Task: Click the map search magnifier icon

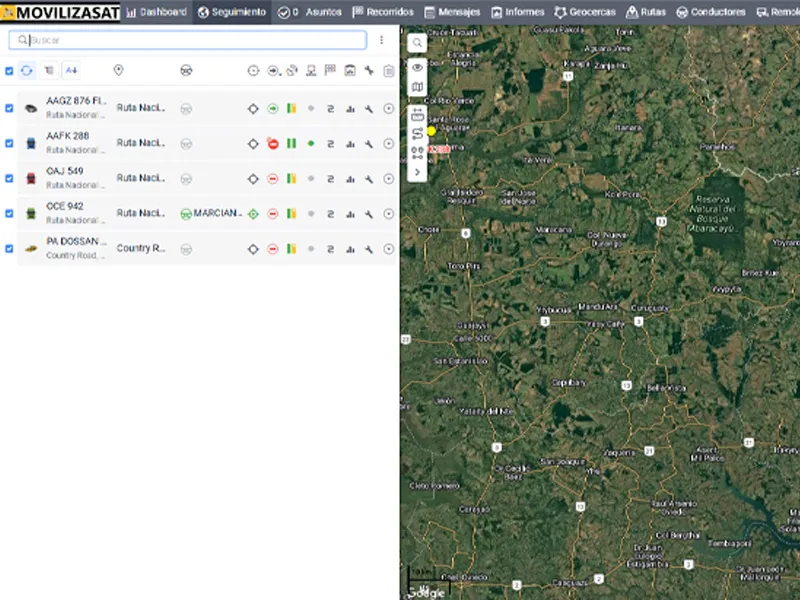Action: 417,43
